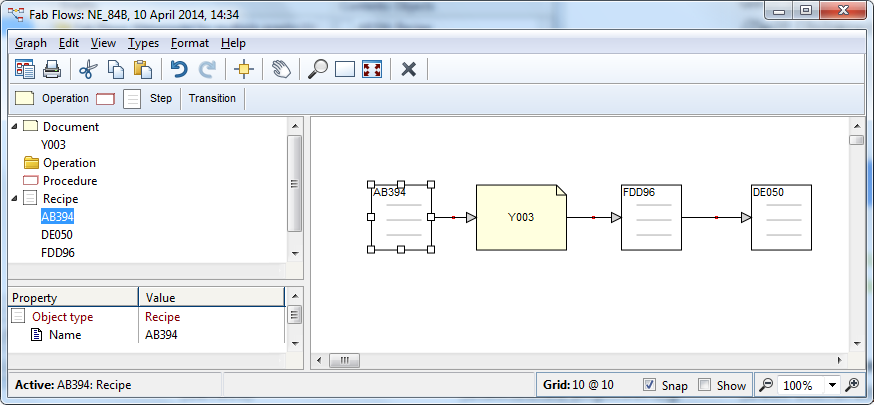Disable the Snap checkbox

[x=649, y=385]
